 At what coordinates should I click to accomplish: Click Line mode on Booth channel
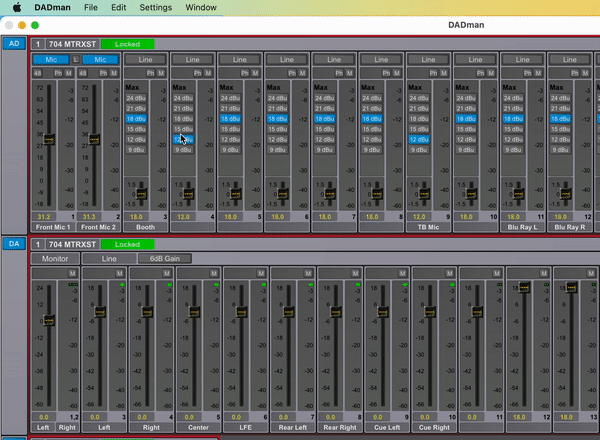145,59
